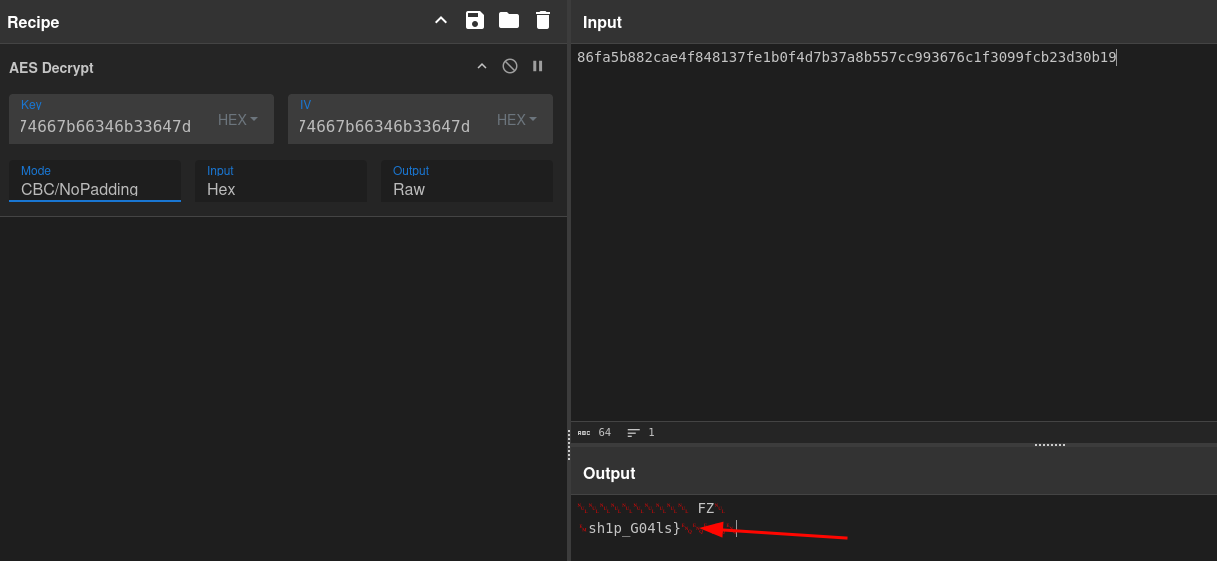This screenshot has height=561, width=1217.
Task: Toggle breakpoint on AES Decrypt
Action: (x=538, y=67)
